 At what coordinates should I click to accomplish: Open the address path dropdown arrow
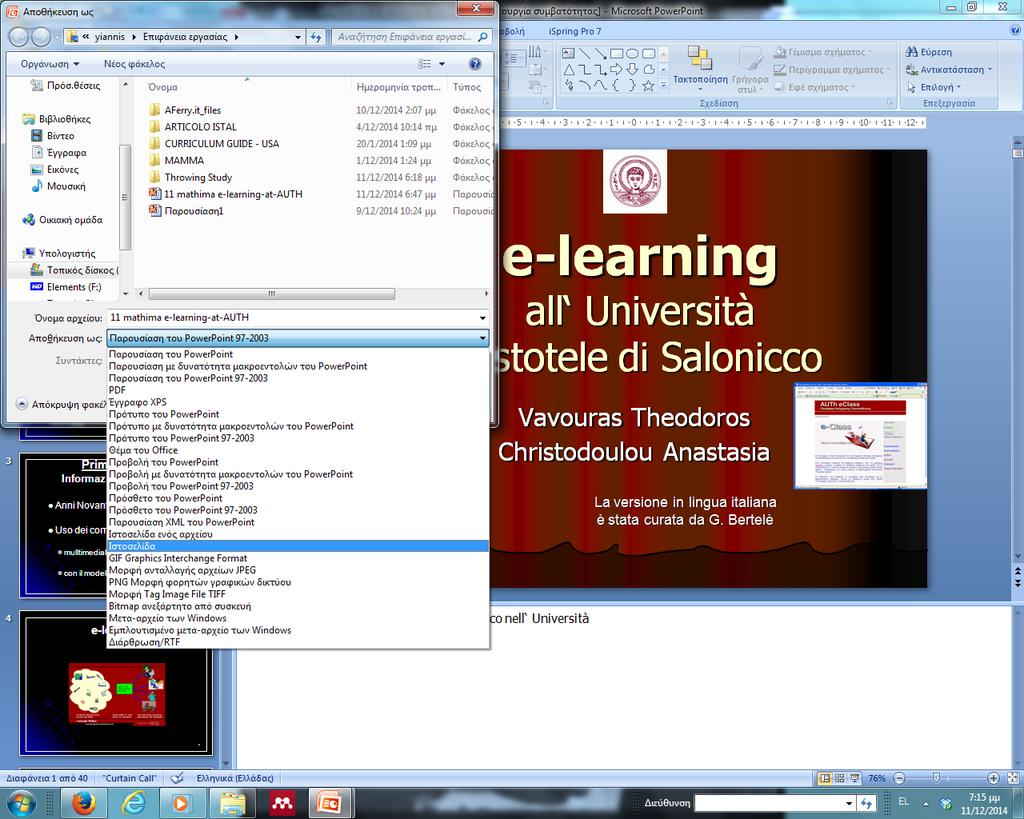pyautogui.click(x=298, y=37)
